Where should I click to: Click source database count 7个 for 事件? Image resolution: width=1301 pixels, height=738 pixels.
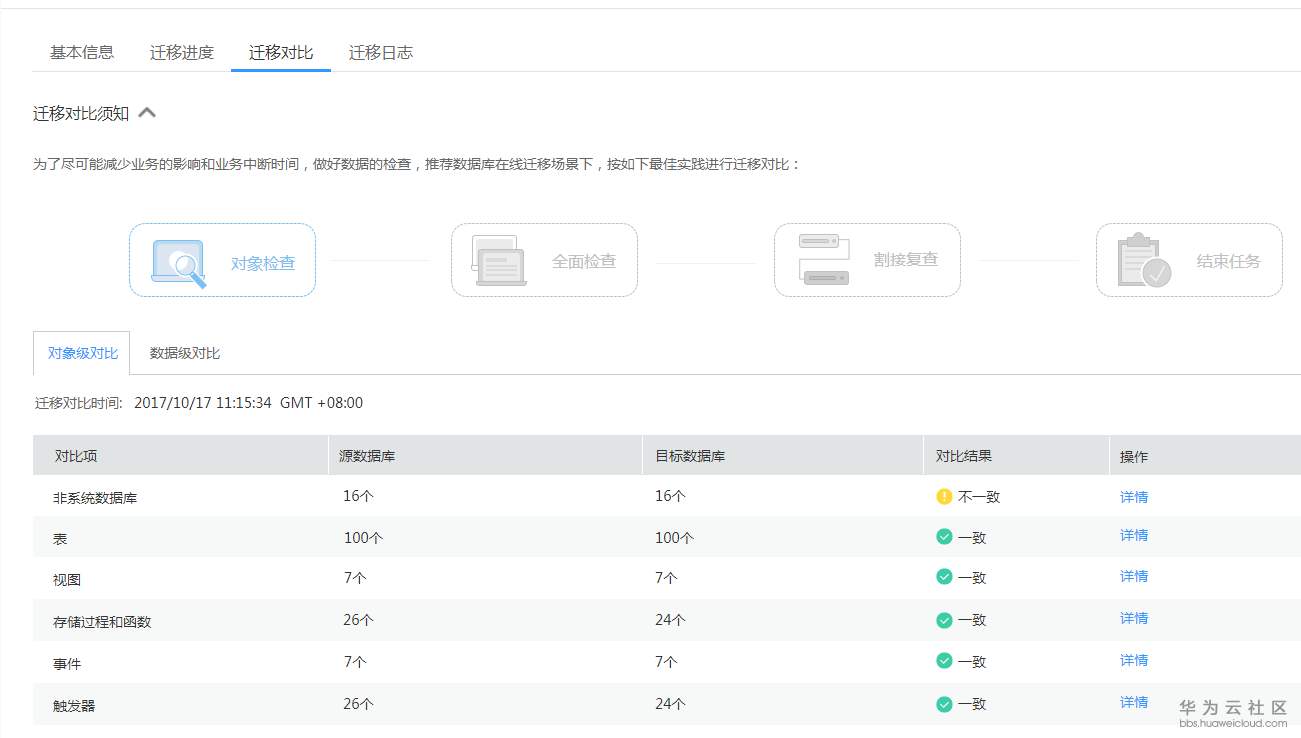tap(355, 662)
